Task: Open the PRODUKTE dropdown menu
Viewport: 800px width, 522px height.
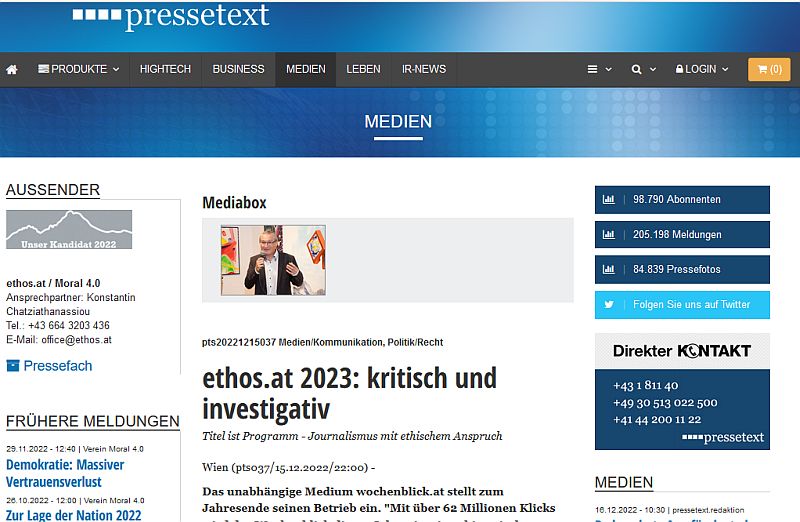Action: [79, 69]
